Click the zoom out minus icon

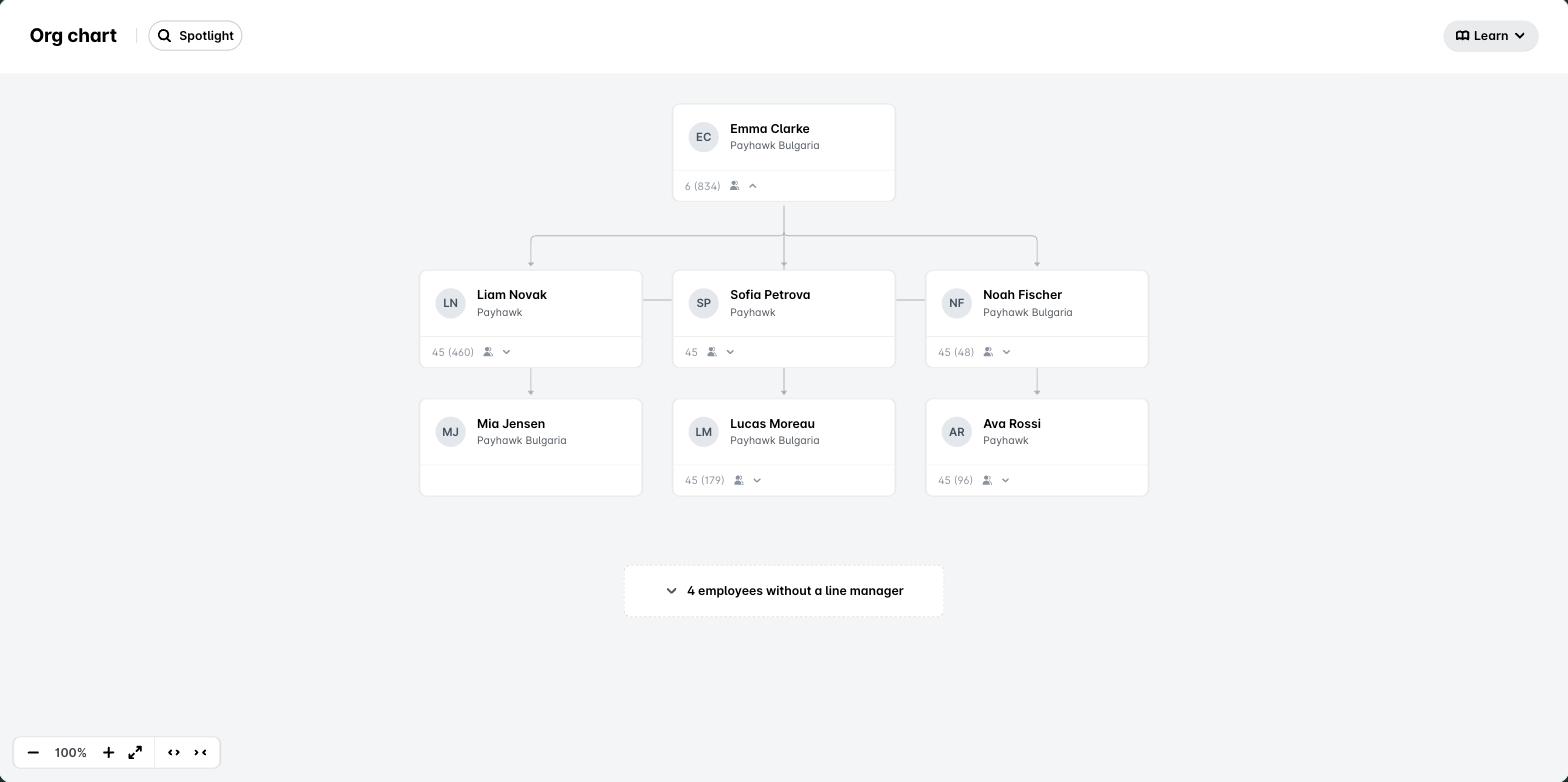pos(33,752)
